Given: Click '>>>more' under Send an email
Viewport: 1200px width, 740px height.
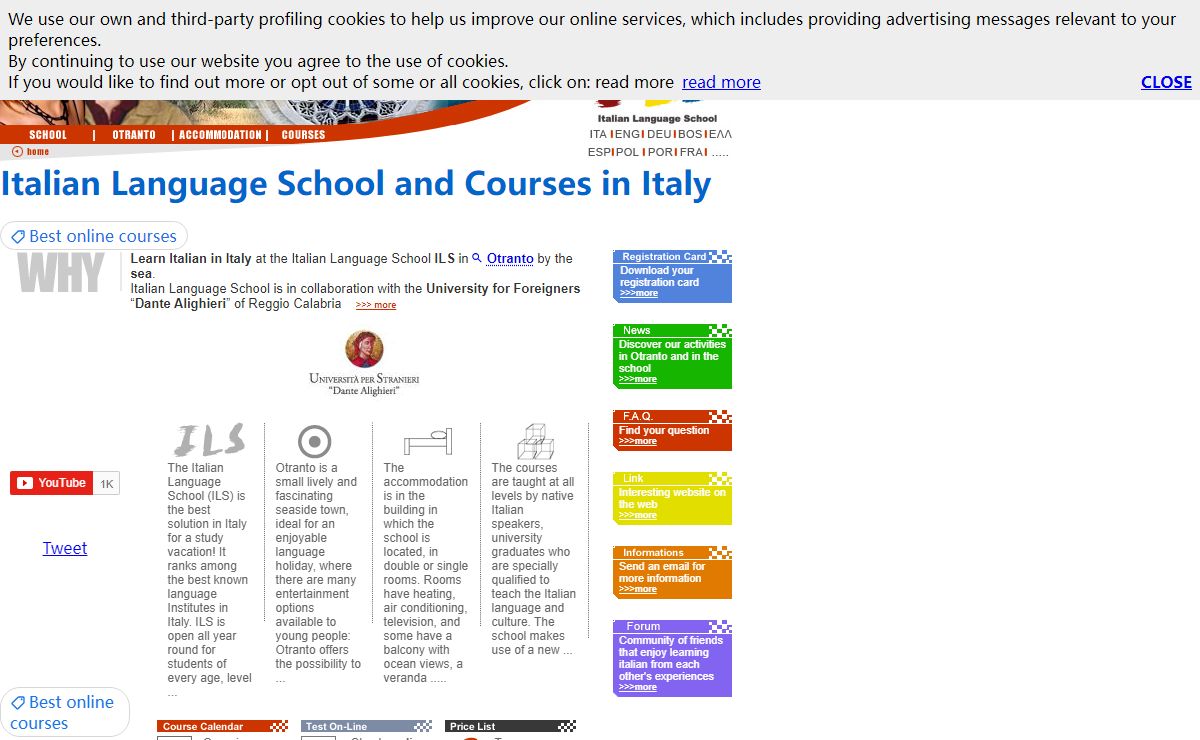Looking at the screenshot, I should [x=638, y=589].
